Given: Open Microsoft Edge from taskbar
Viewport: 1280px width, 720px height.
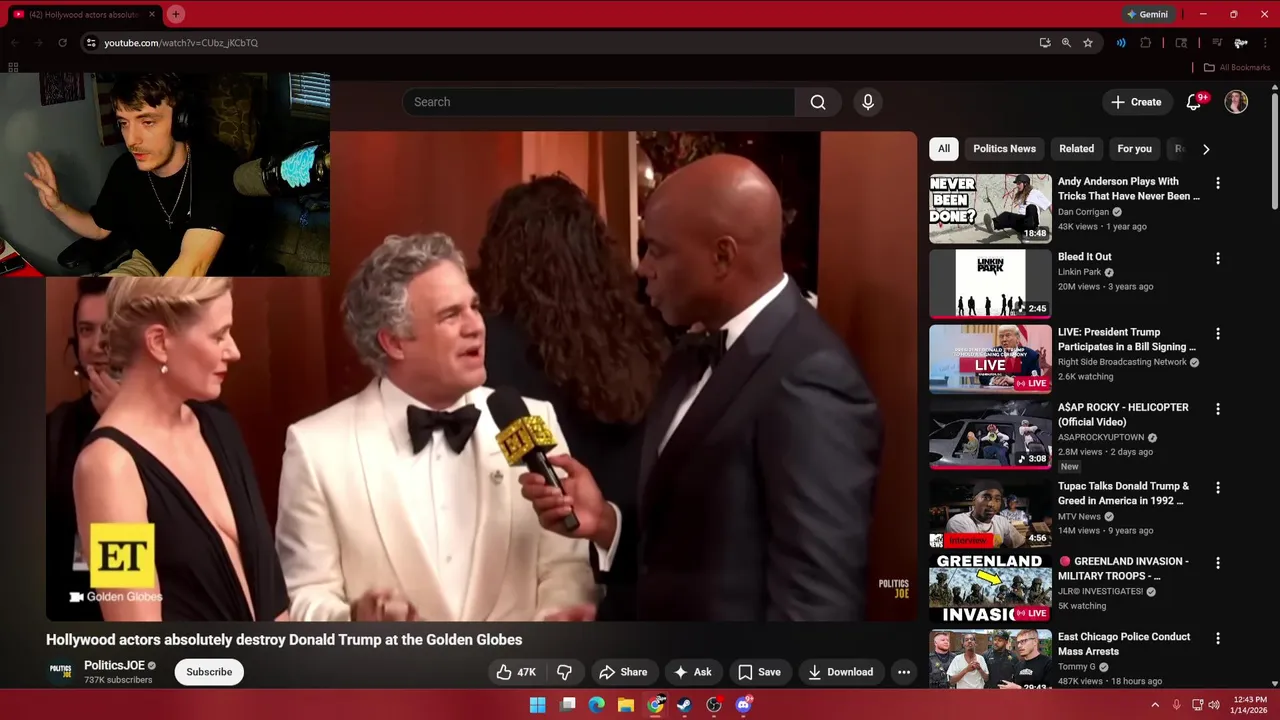Looking at the screenshot, I should pos(596,705).
